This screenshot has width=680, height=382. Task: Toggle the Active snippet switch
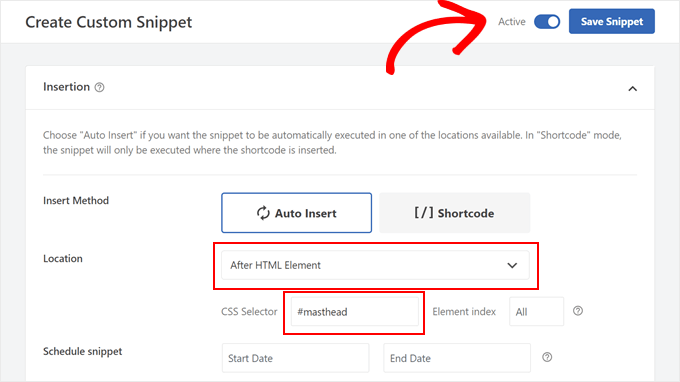(x=547, y=22)
